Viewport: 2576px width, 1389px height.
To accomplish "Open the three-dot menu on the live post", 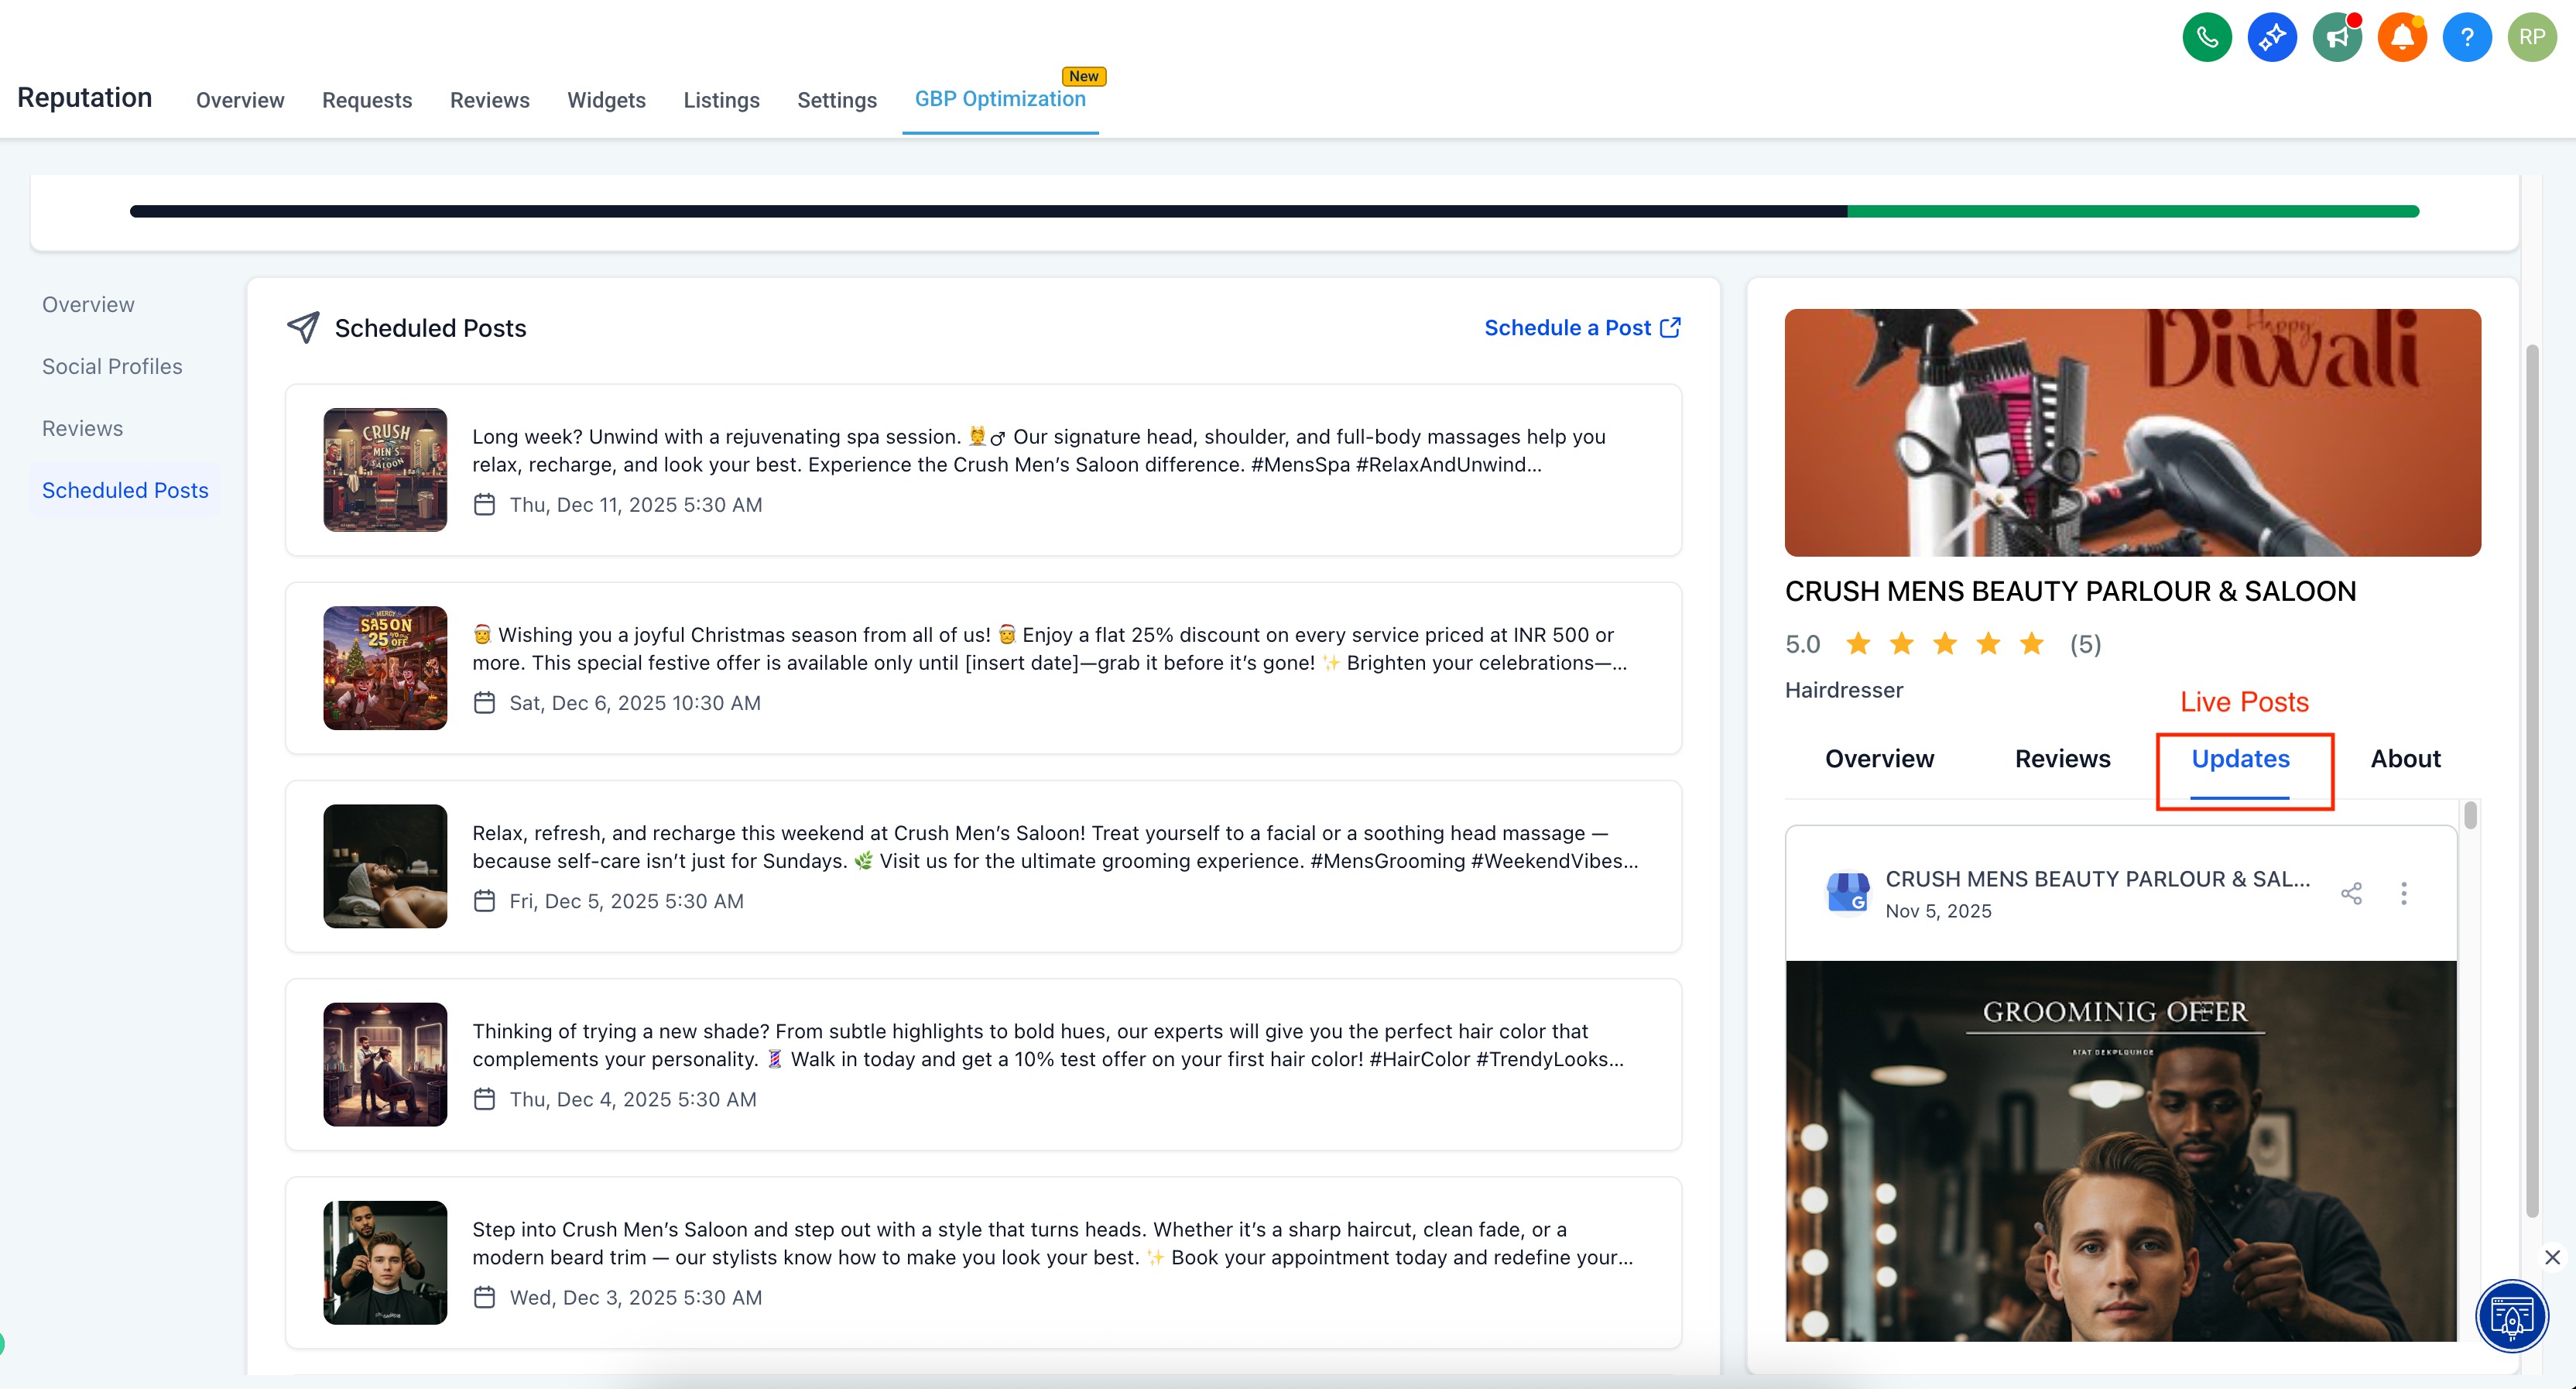I will pos(2404,894).
